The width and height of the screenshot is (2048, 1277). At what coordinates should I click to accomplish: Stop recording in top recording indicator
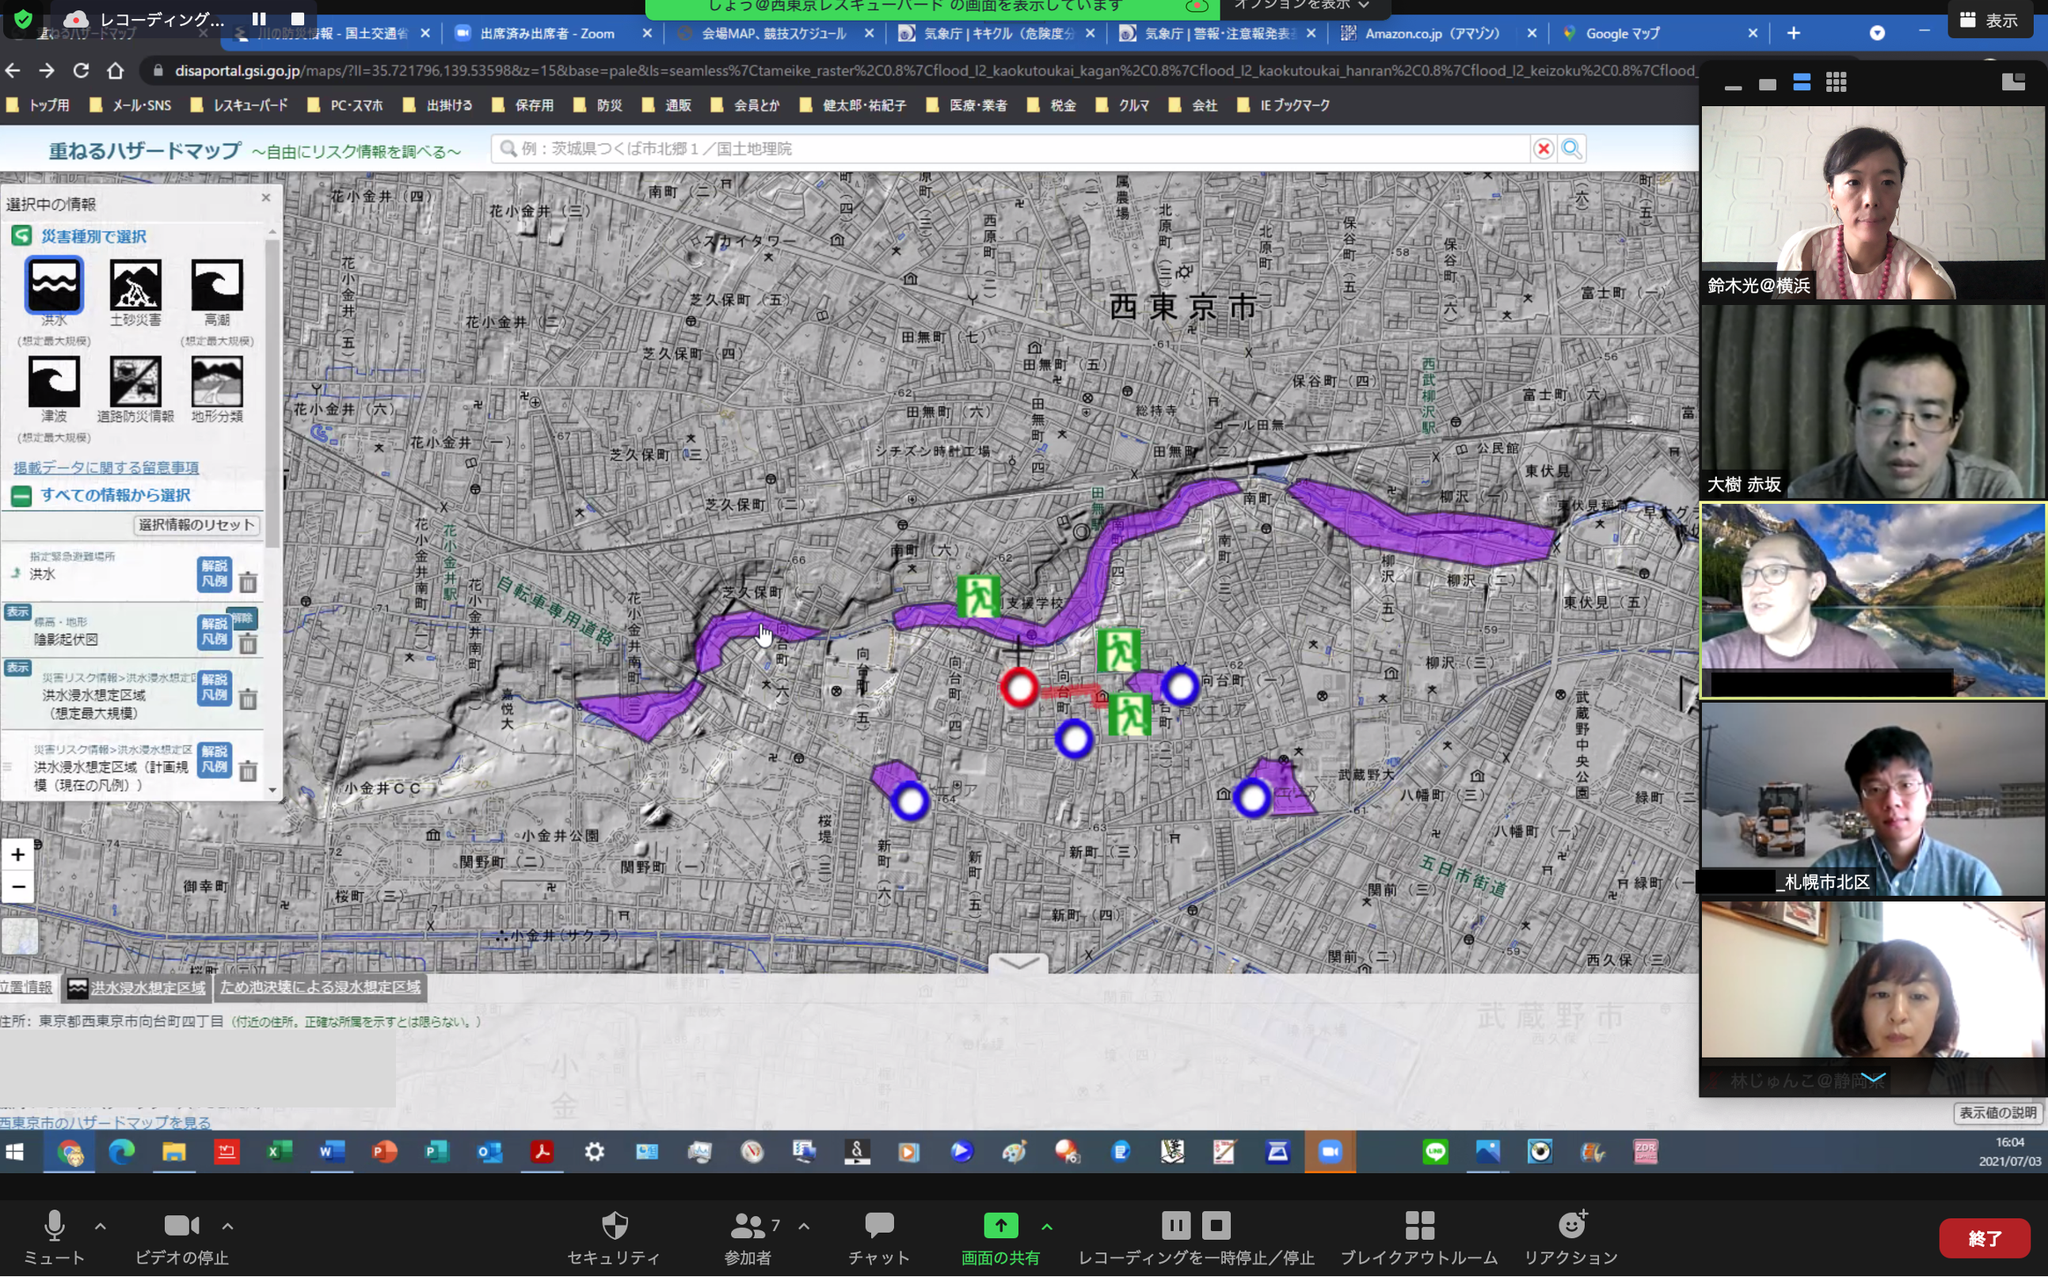pos(297,18)
